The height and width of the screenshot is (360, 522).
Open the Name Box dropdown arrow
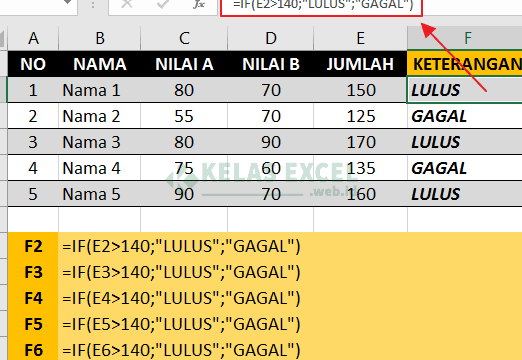pyautogui.click(x=68, y=2)
